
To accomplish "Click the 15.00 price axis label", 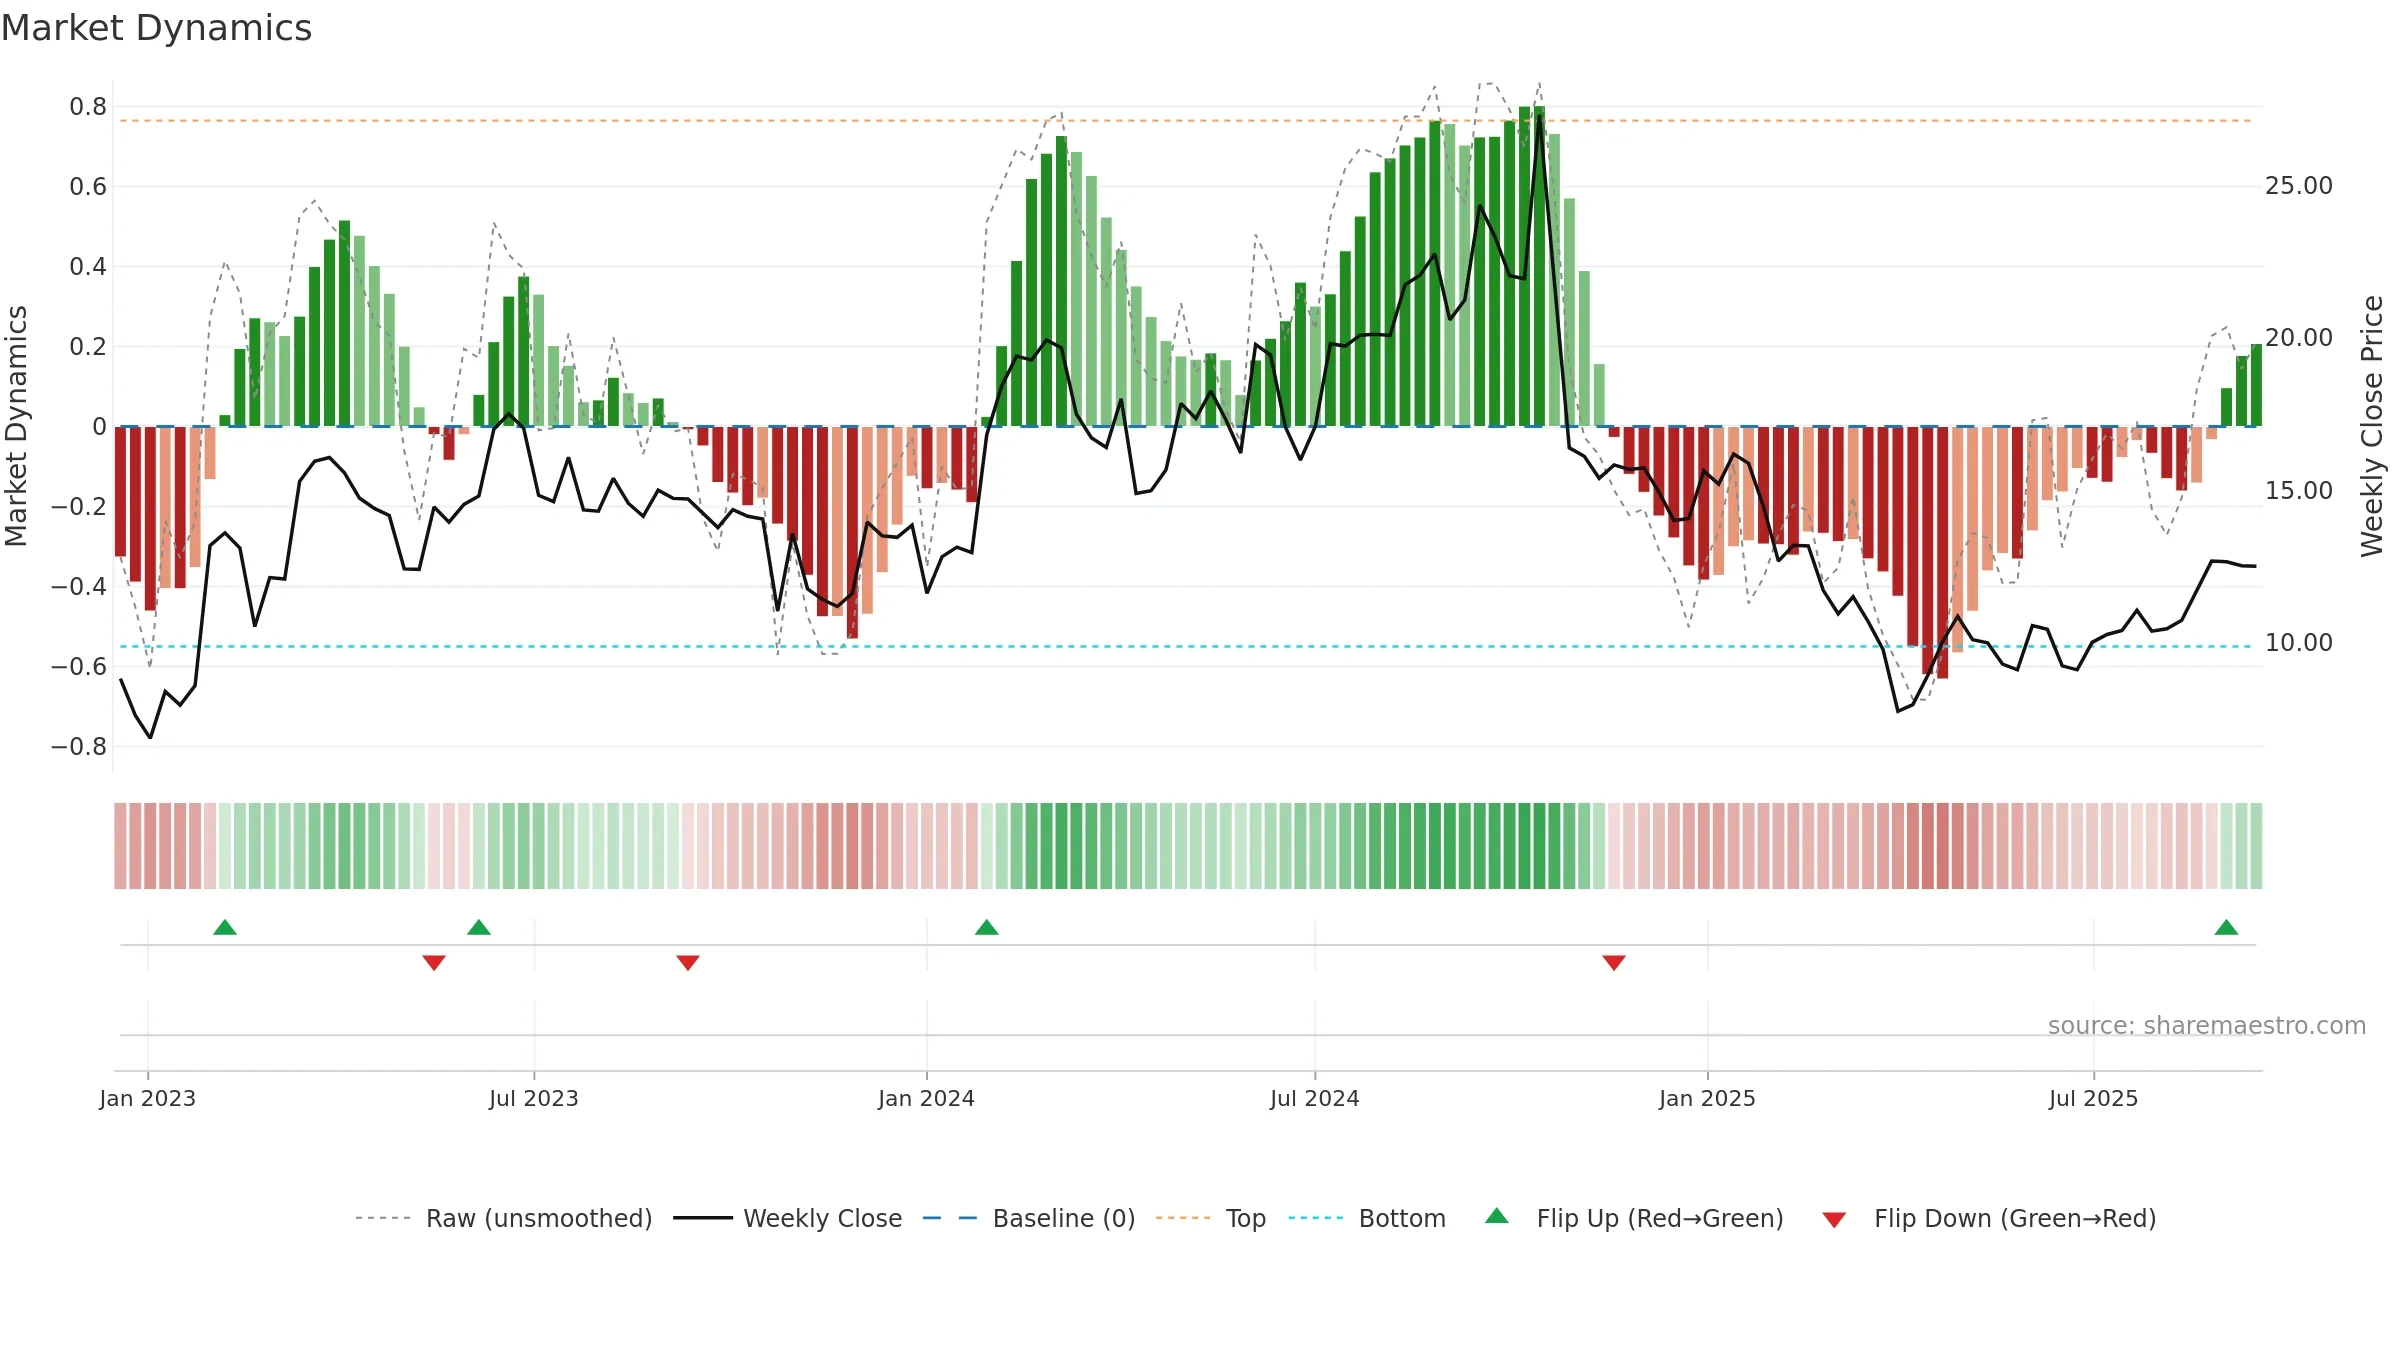I will tap(2299, 491).
